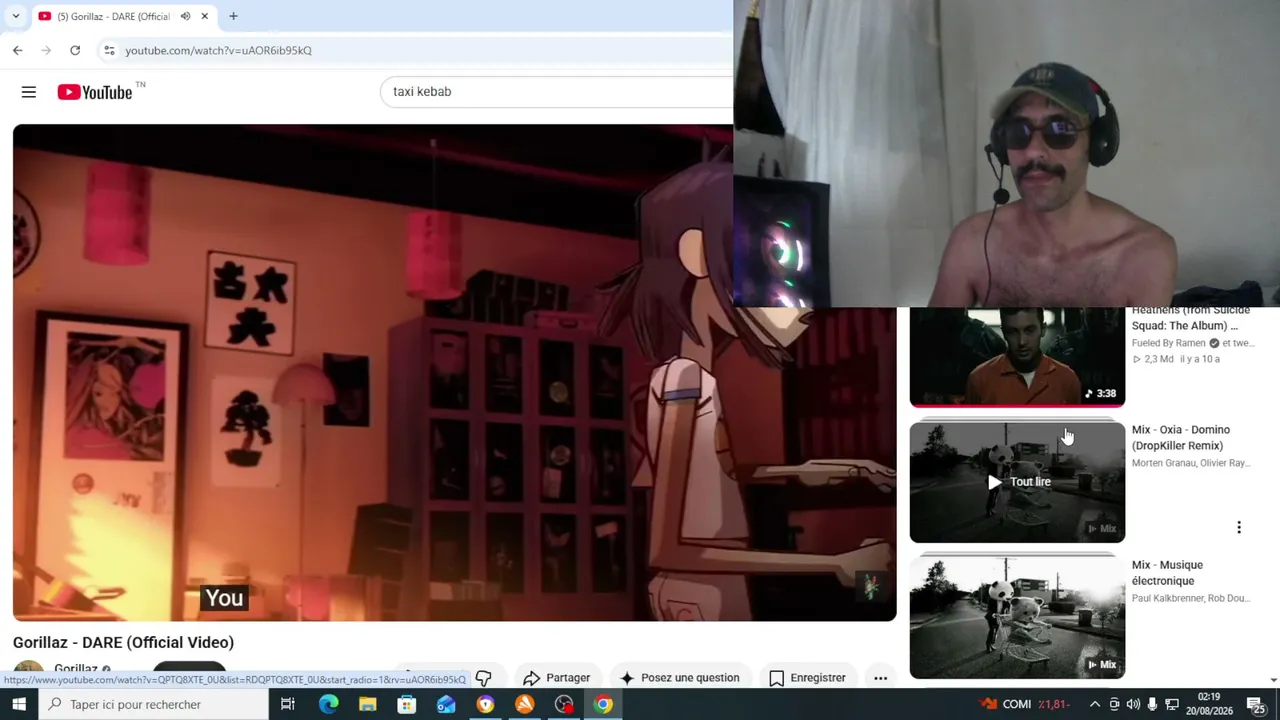Mute the tab via its speaker icon

pyautogui.click(x=185, y=16)
